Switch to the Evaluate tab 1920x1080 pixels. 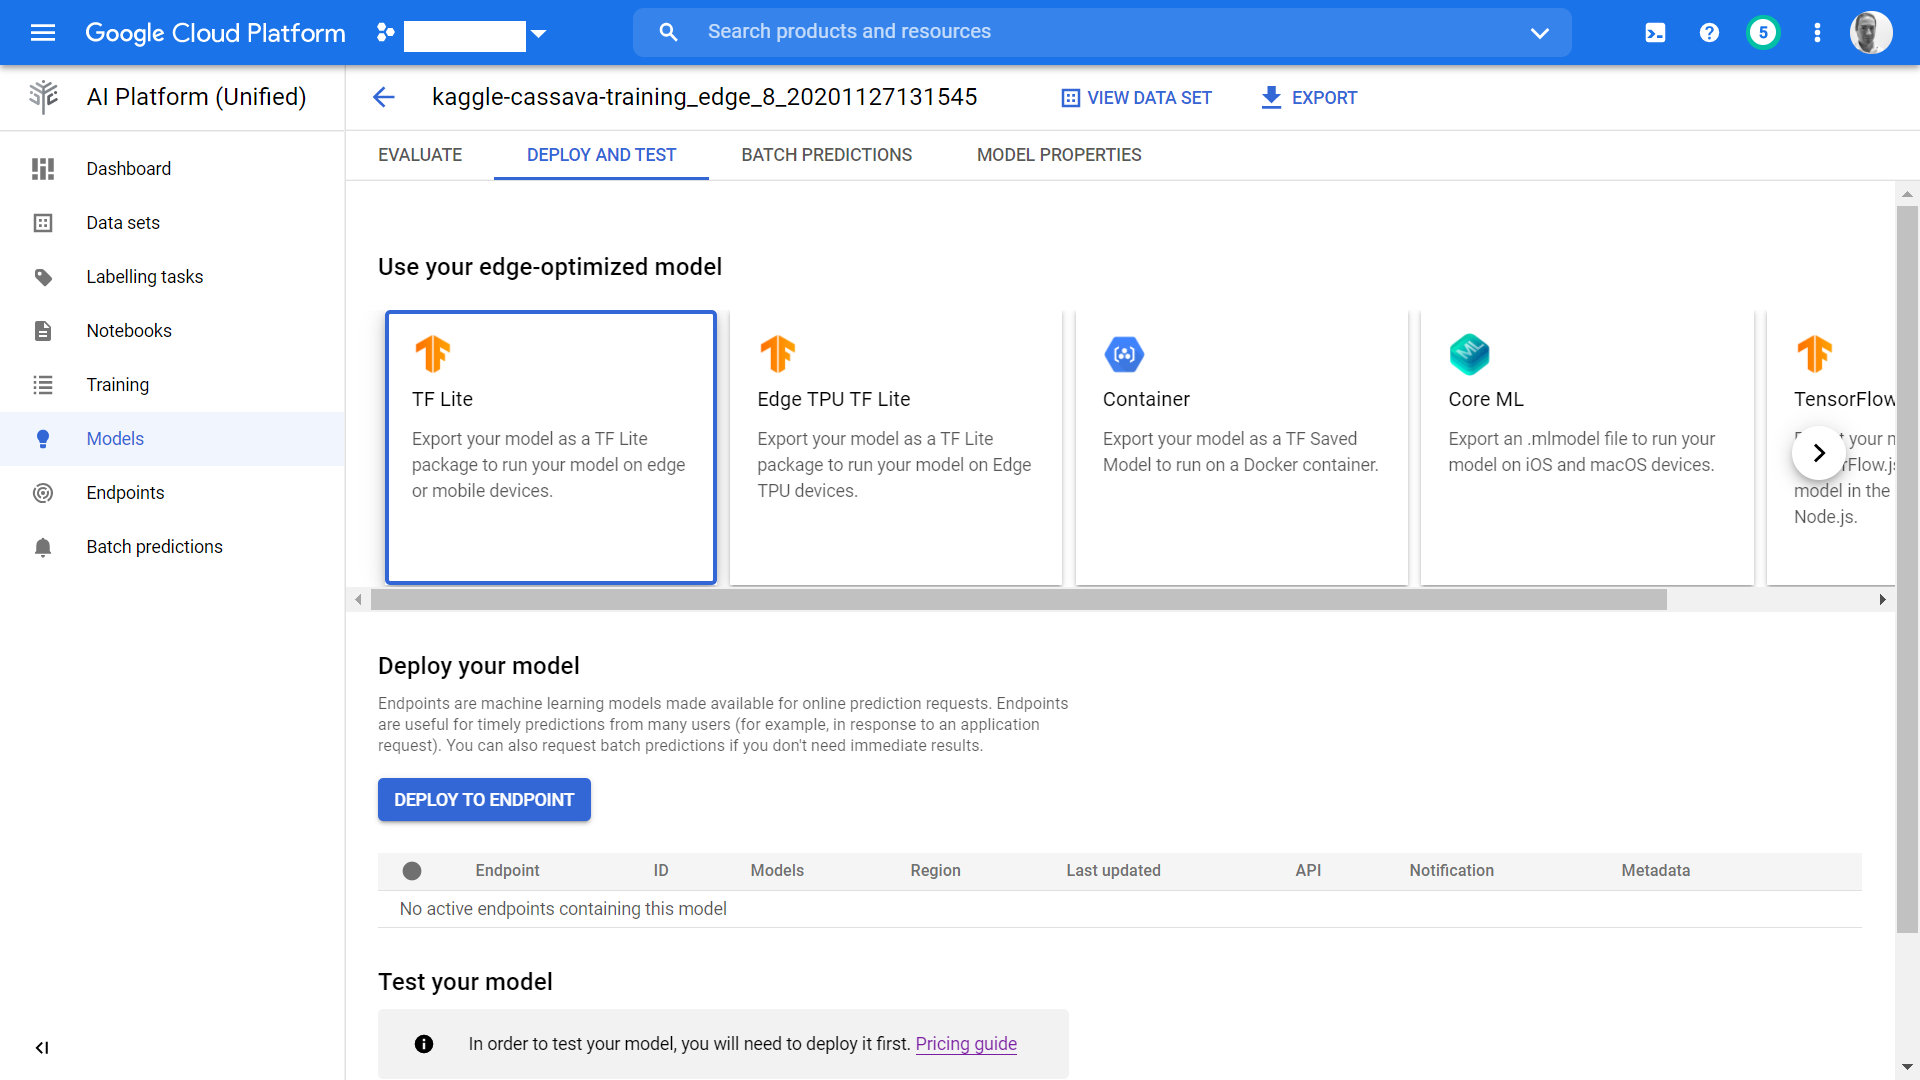click(x=420, y=155)
